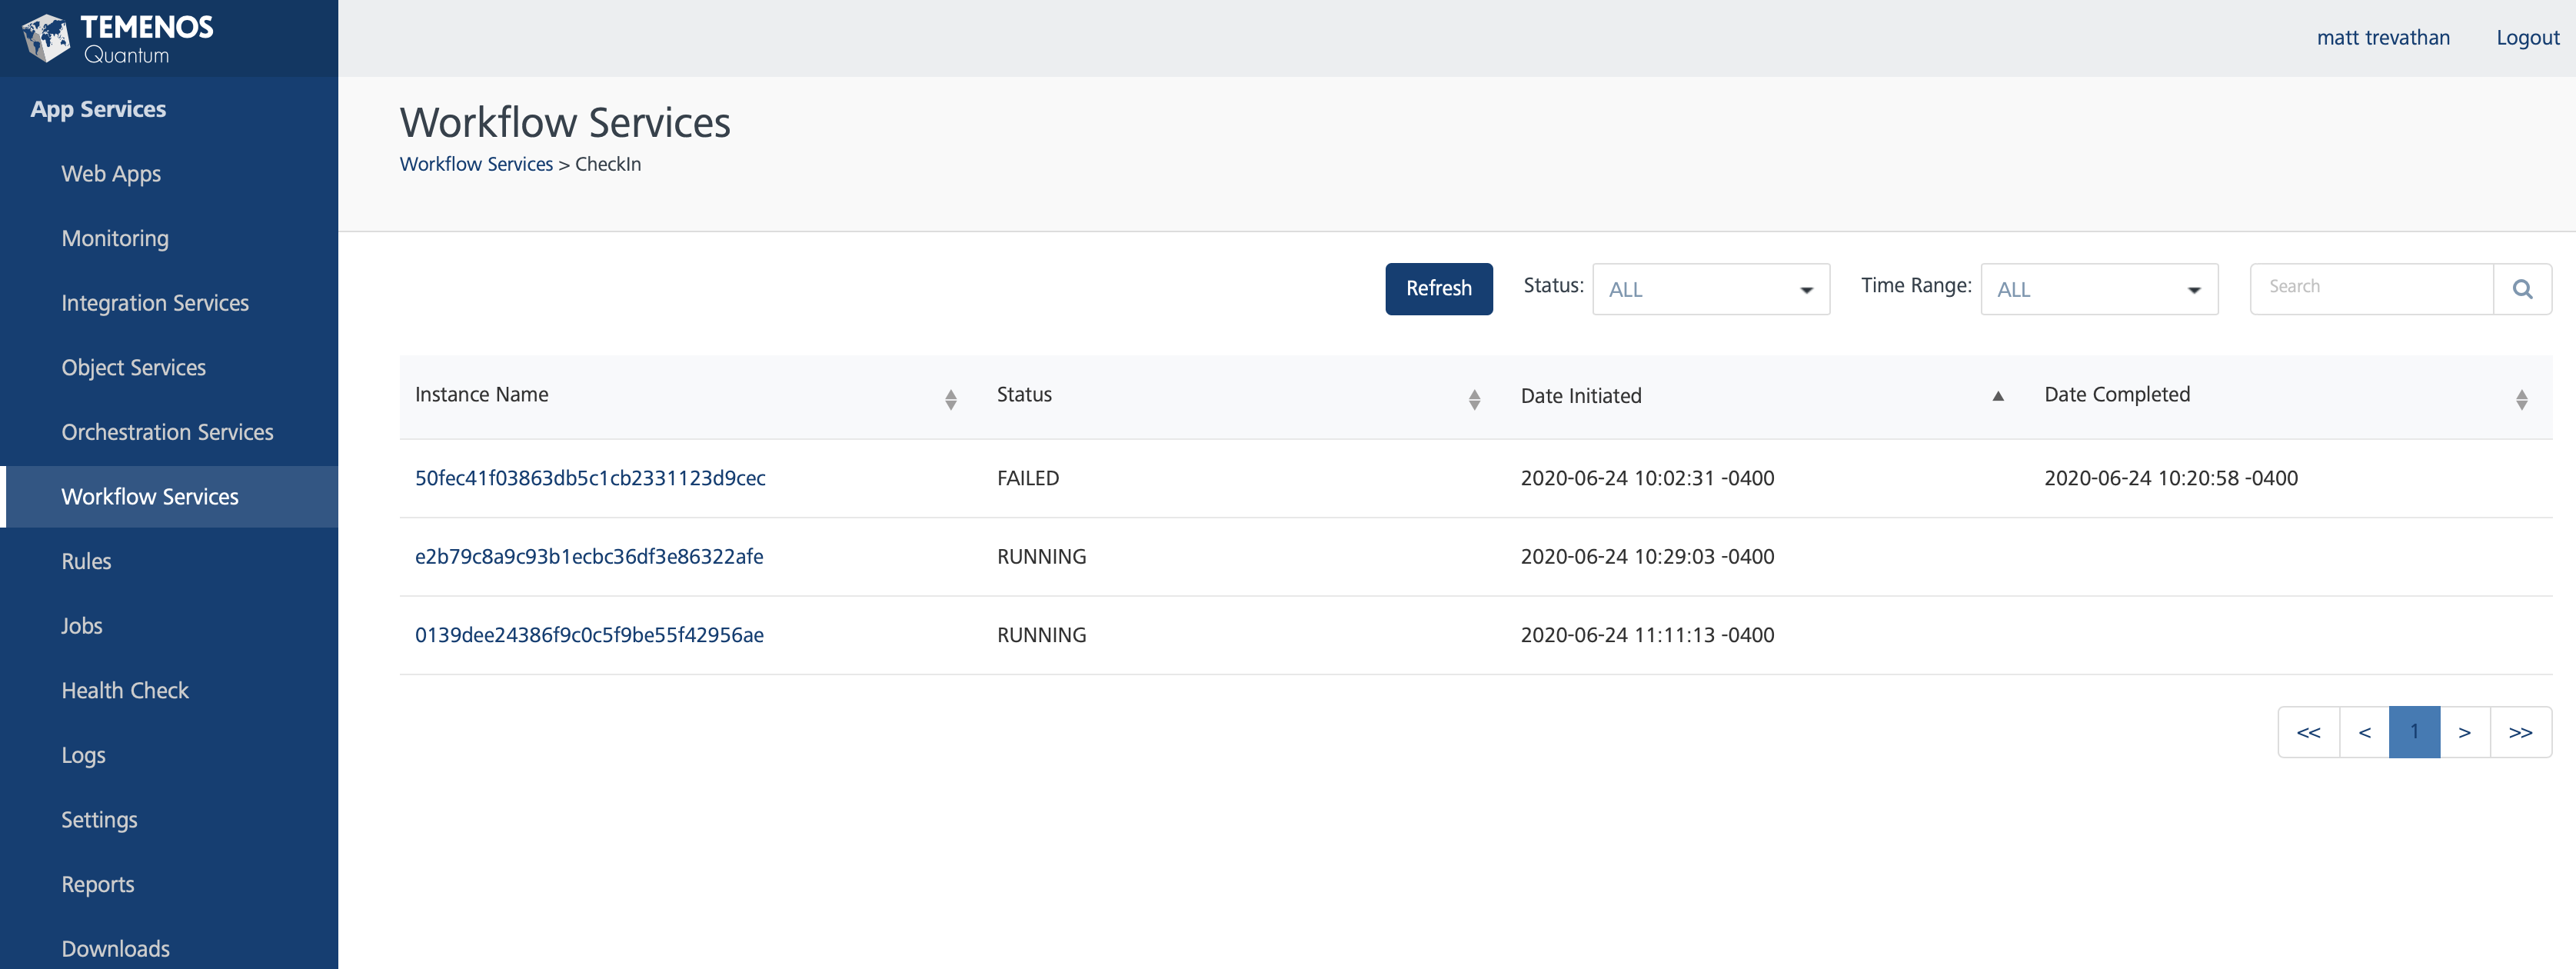The width and height of the screenshot is (2576, 969).
Task: Open the Time Range dropdown
Action: [x=2098, y=289]
